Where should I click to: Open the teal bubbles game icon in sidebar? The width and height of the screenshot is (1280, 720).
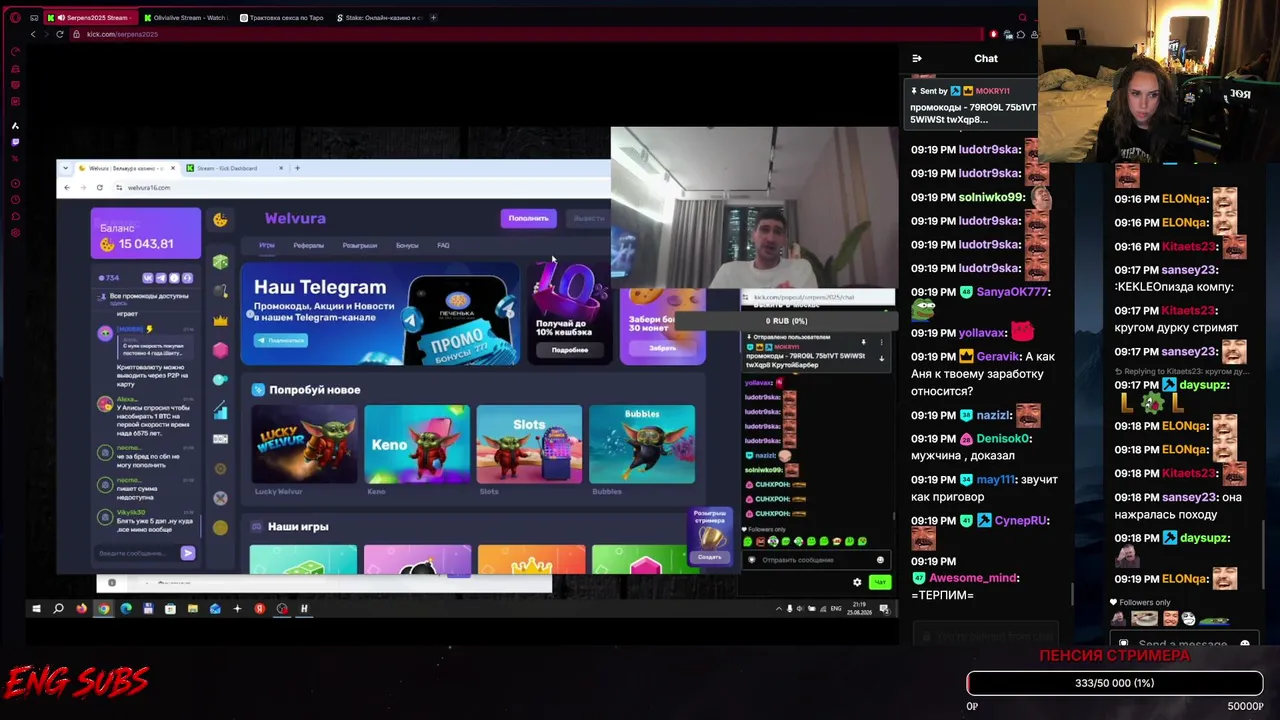(x=220, y=380)
